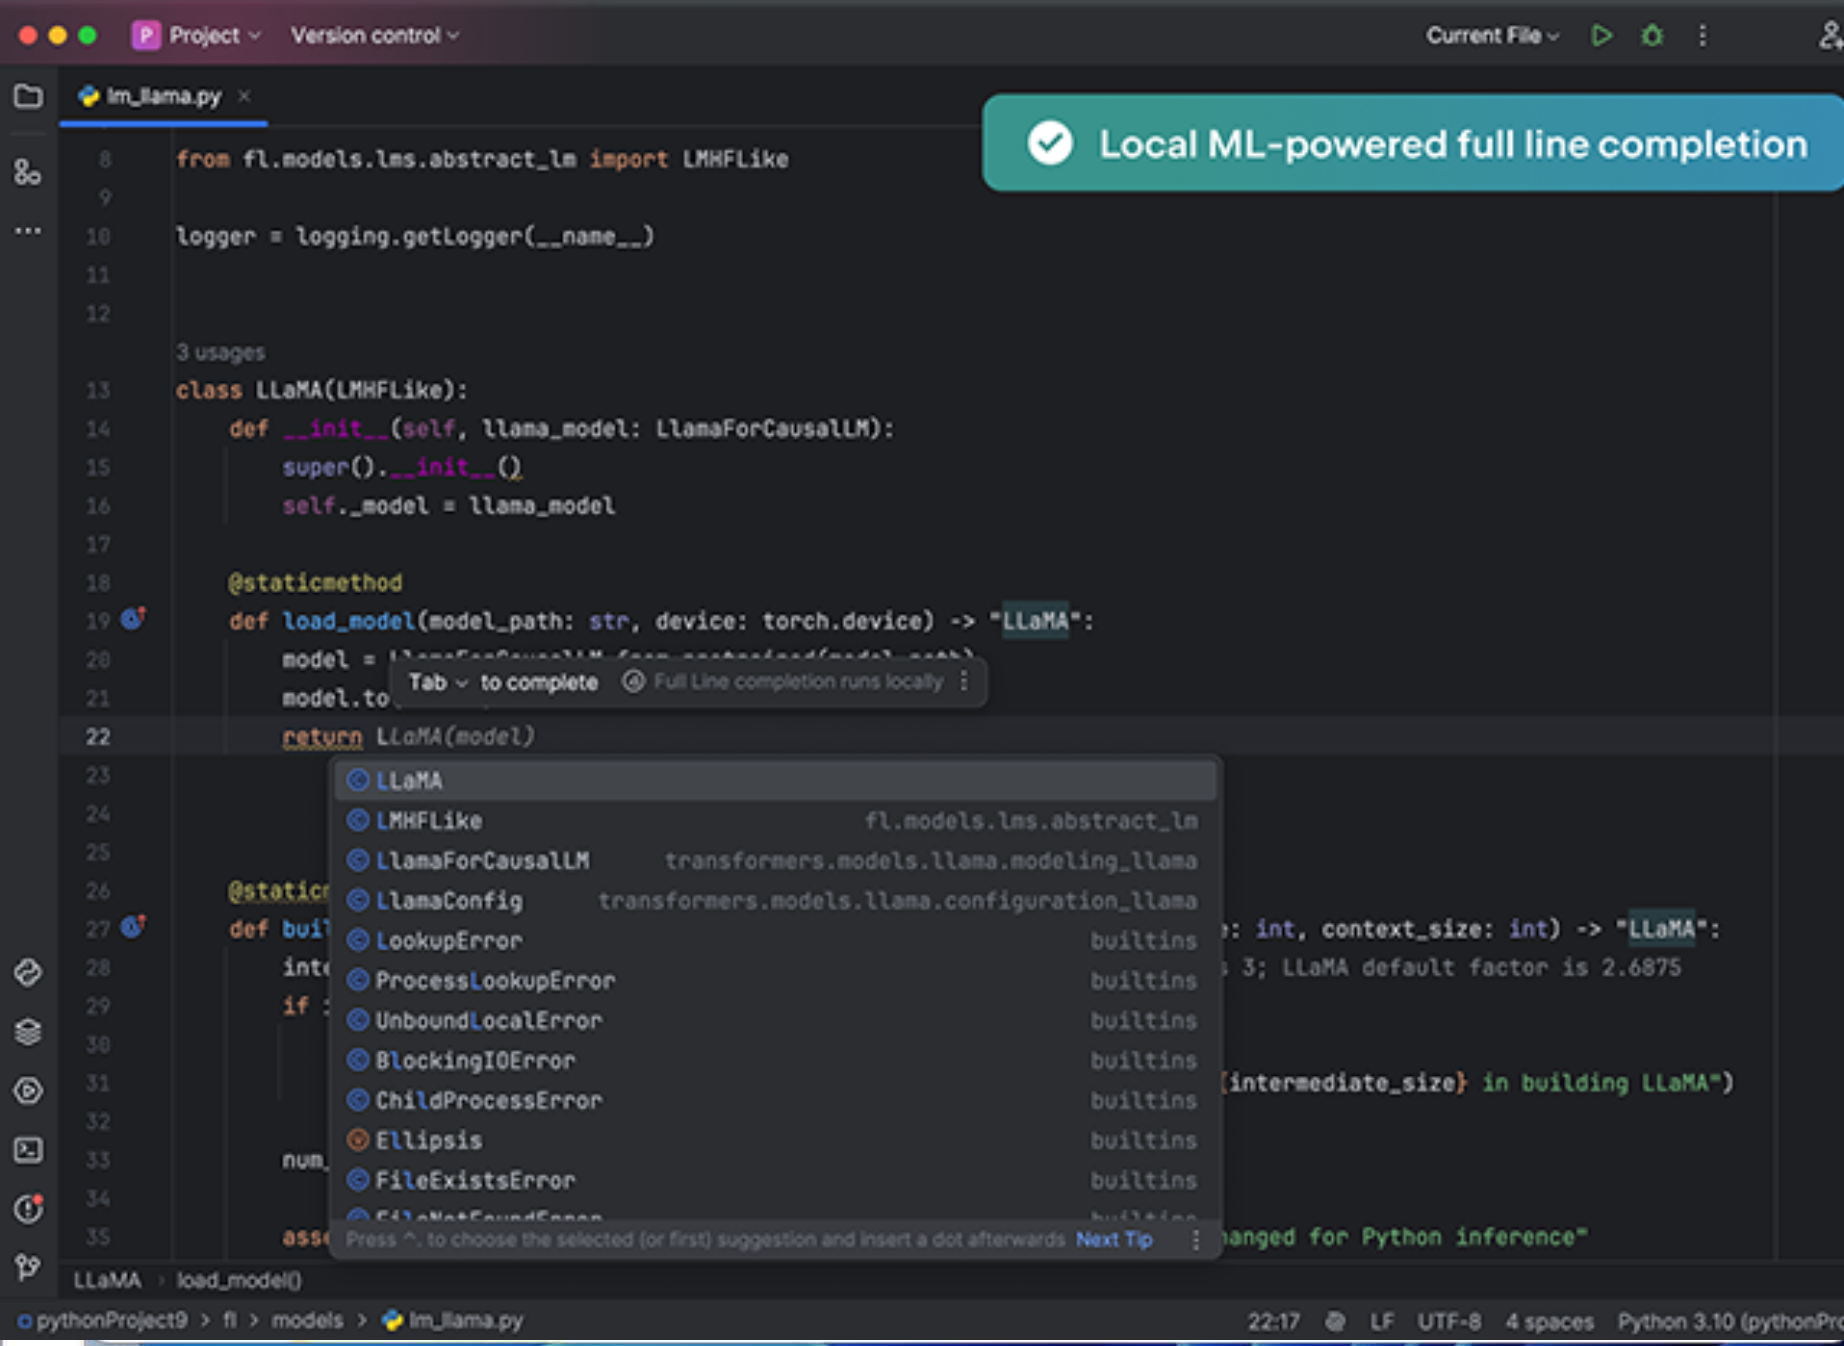Click the status bar reader mode icon
This screenshot has width=1844, height=1346.
click(1335, 1321)
